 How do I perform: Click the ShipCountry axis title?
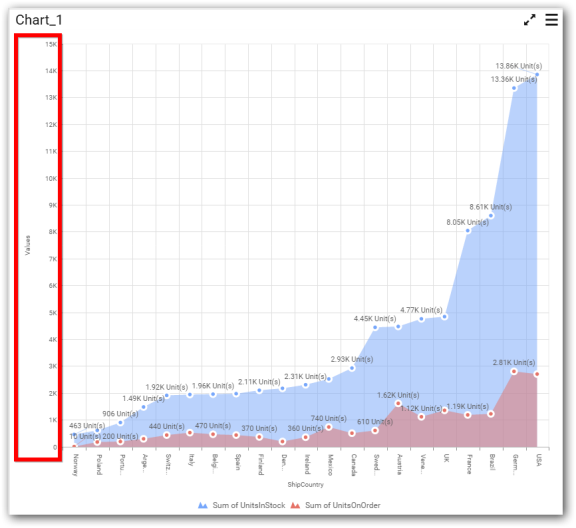pyautogui.click(x=306, y=485)
